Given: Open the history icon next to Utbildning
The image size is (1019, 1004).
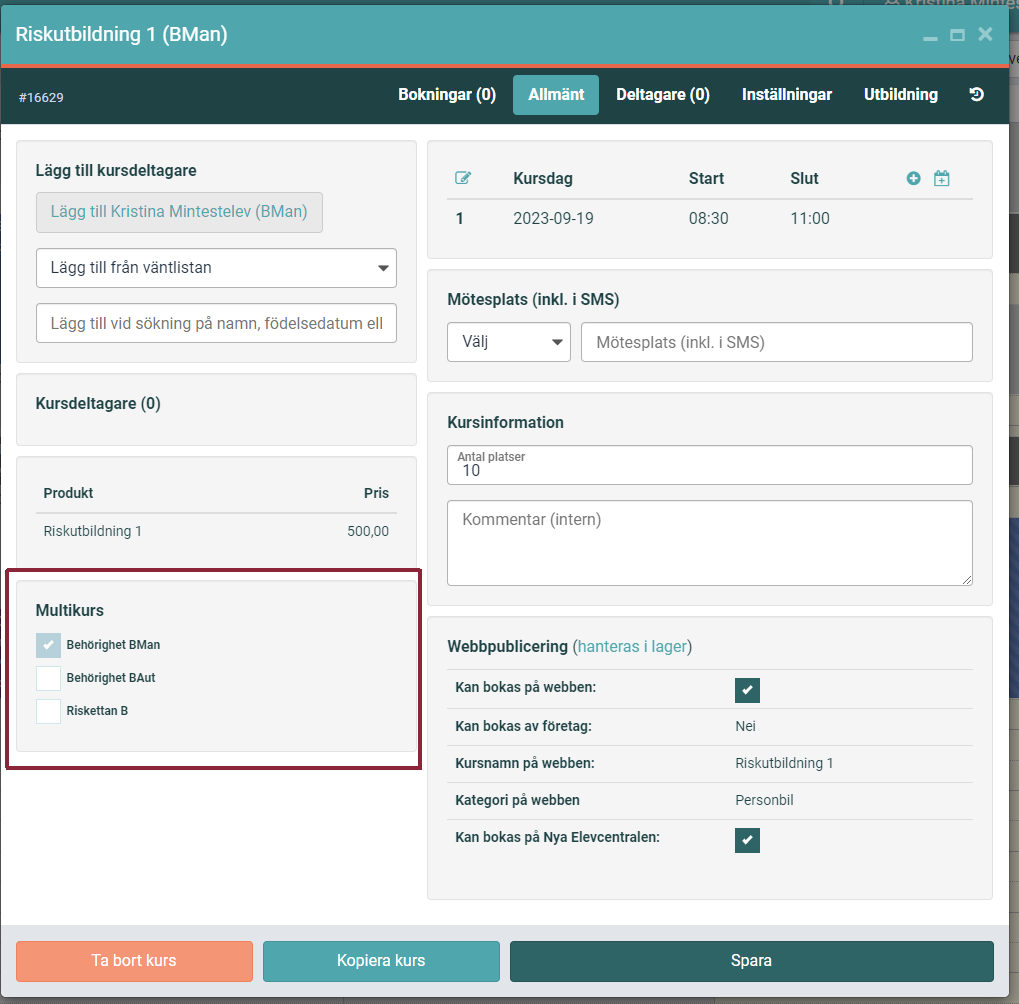Looking at the screenshot, I should tap(976, 95).
